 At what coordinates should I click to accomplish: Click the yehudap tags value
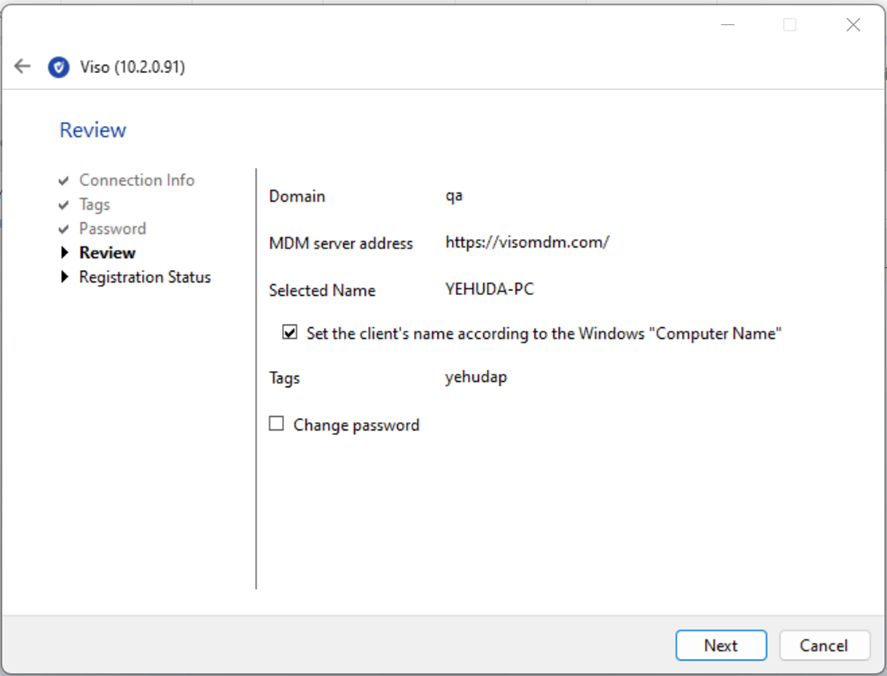(475, 378)
